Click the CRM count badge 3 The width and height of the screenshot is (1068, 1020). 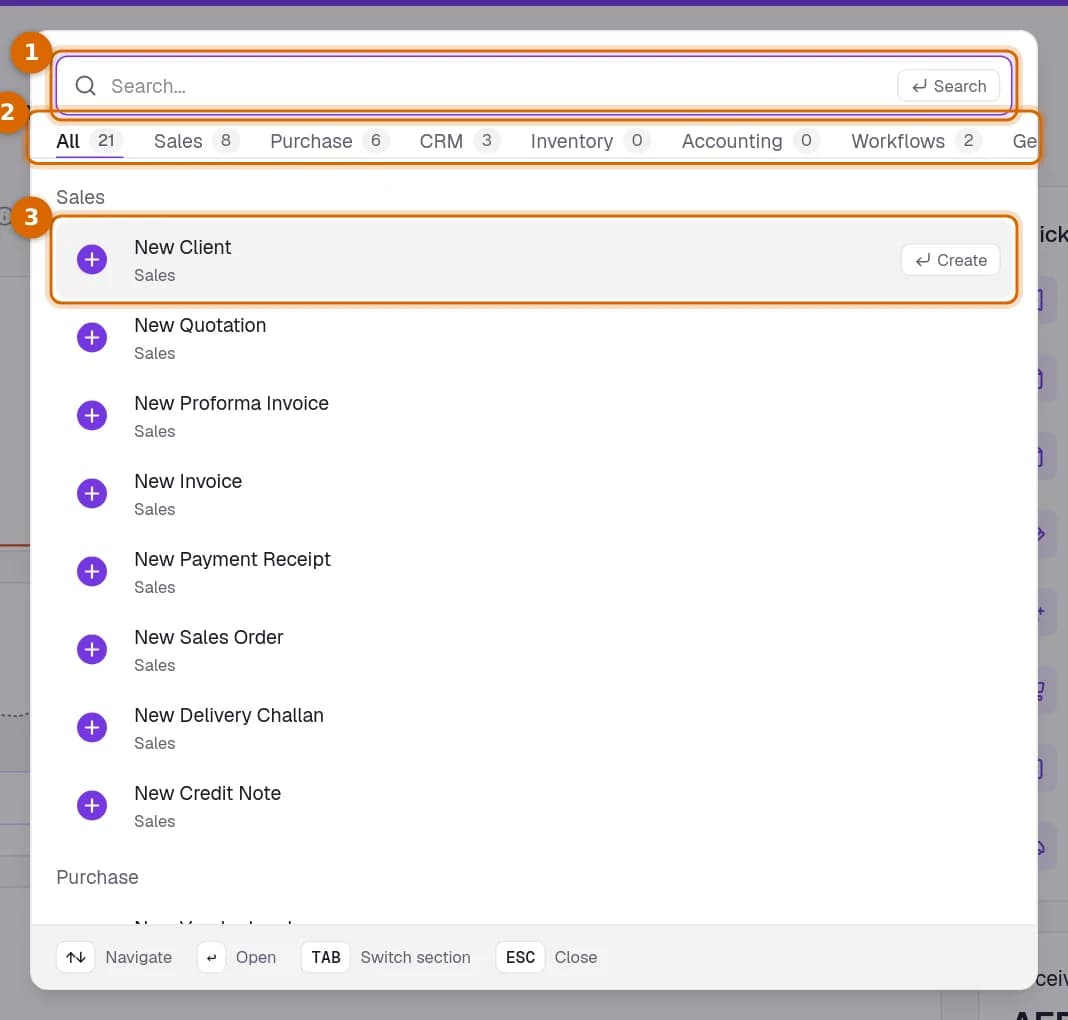[x=486, y=141]
